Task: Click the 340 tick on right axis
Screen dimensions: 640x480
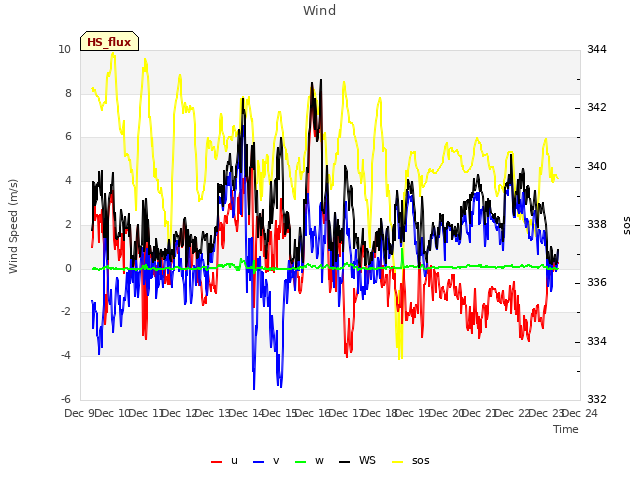Action: [597, 166]
